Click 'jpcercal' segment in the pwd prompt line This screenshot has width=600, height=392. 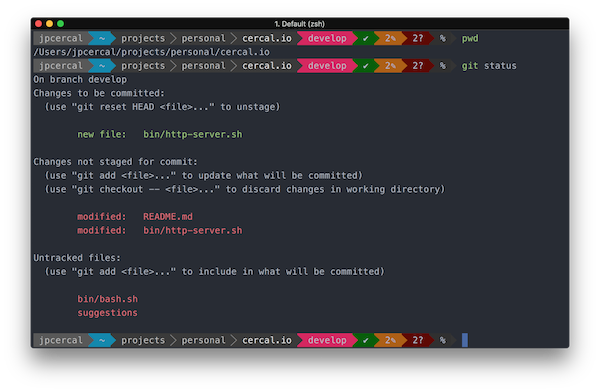tap(61, 38)
